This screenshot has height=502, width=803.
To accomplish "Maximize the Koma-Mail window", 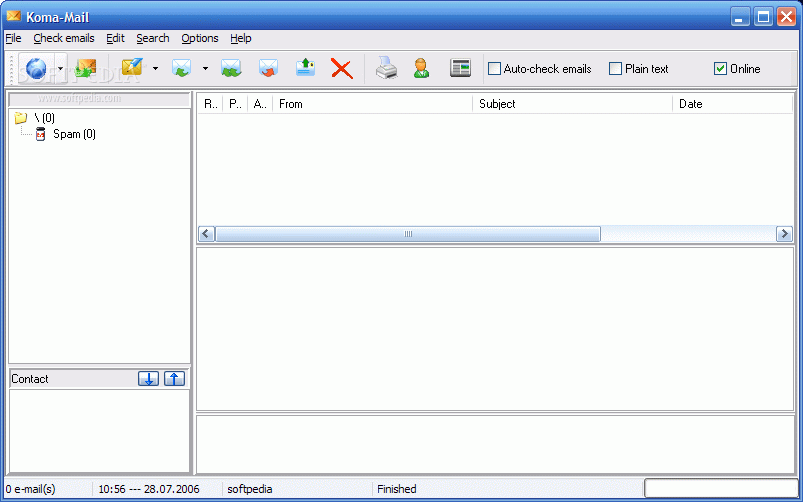I will pos(763,17).
